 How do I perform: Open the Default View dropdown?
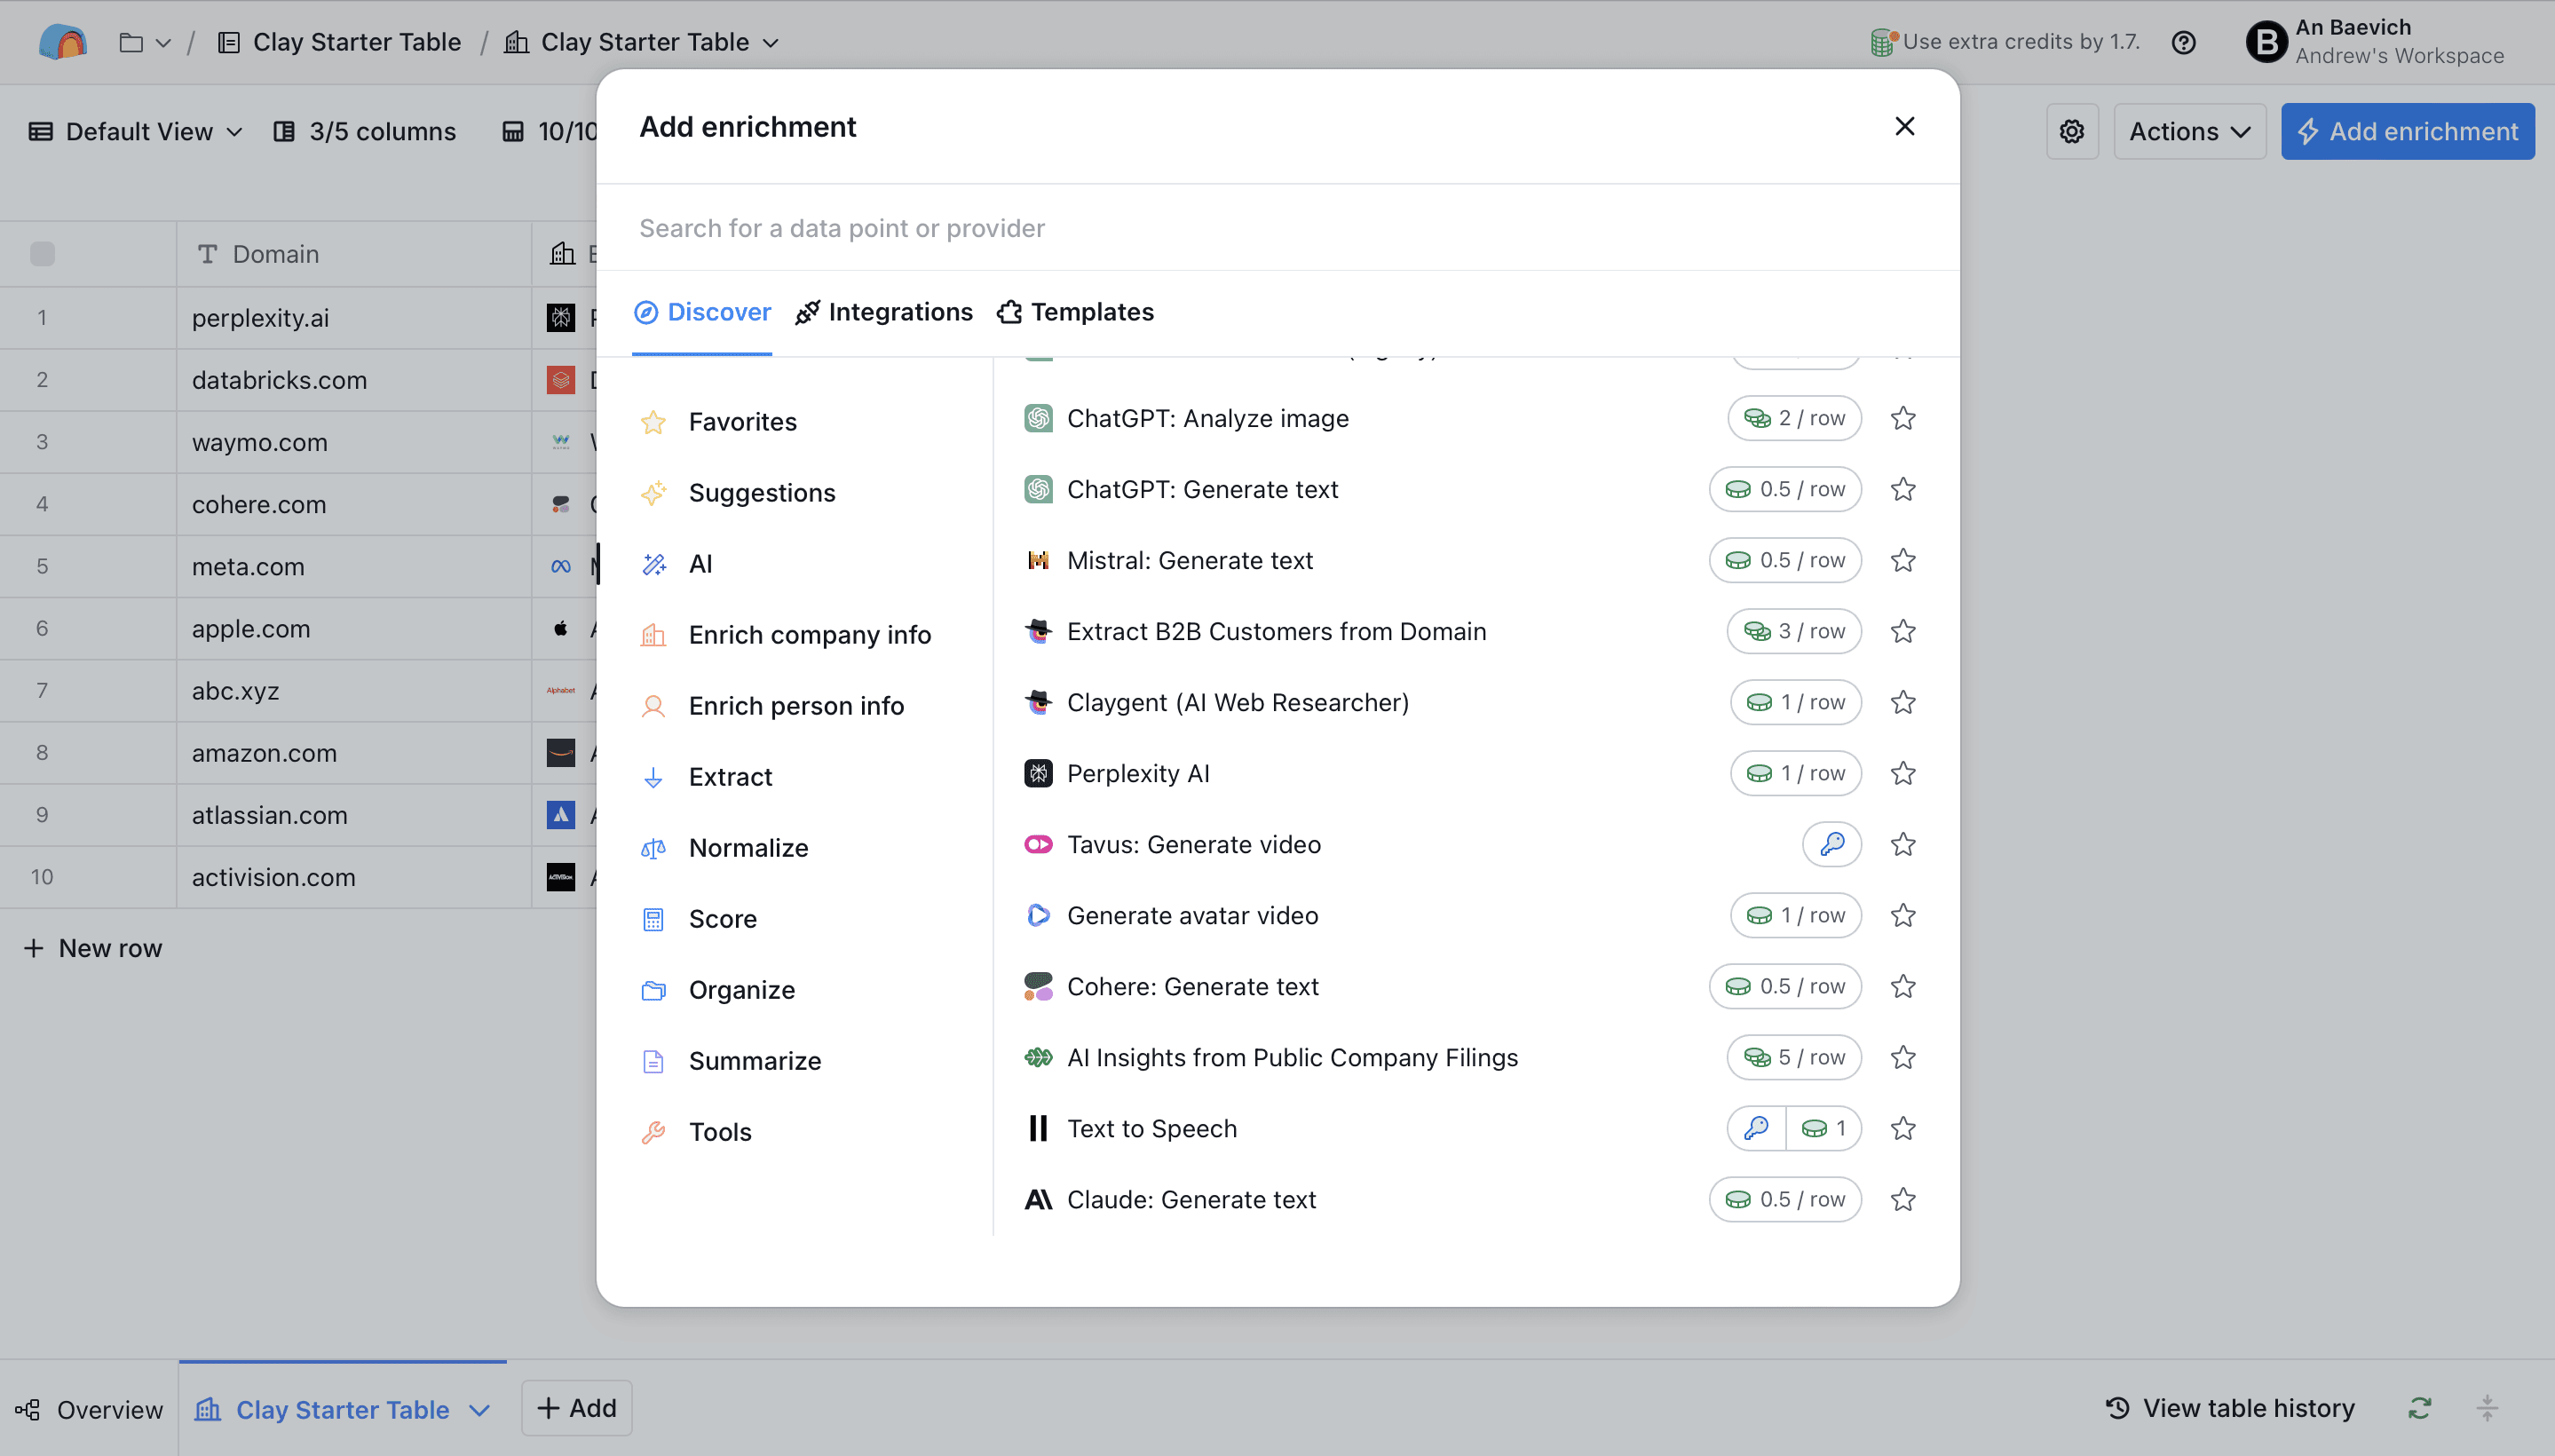coord(136,131)
